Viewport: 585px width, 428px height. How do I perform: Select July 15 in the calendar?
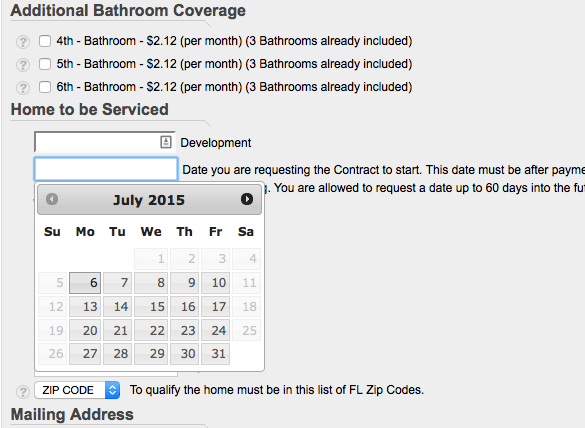point(151,307)
